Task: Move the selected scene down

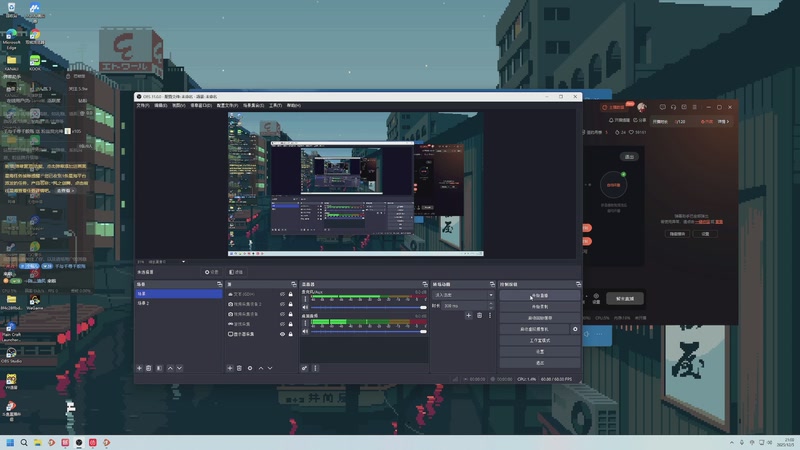Action: (x=180, y=368)
